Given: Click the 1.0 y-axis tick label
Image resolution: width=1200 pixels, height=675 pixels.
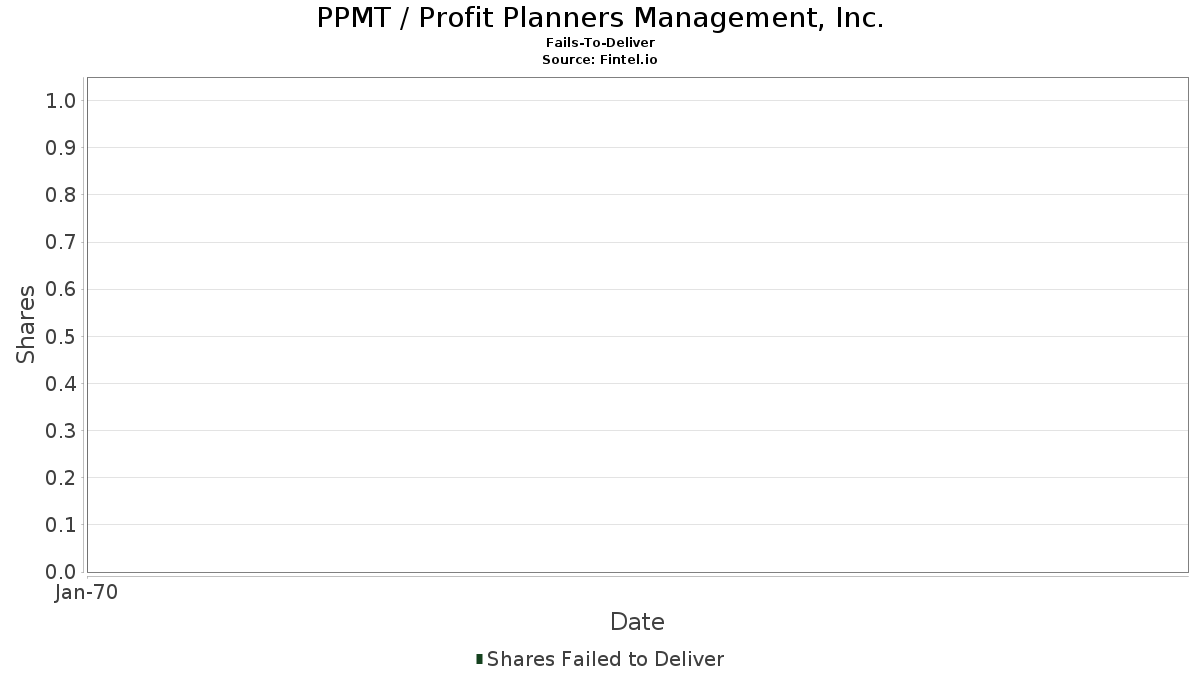Looking at the screenshot, I should [61, 100].
